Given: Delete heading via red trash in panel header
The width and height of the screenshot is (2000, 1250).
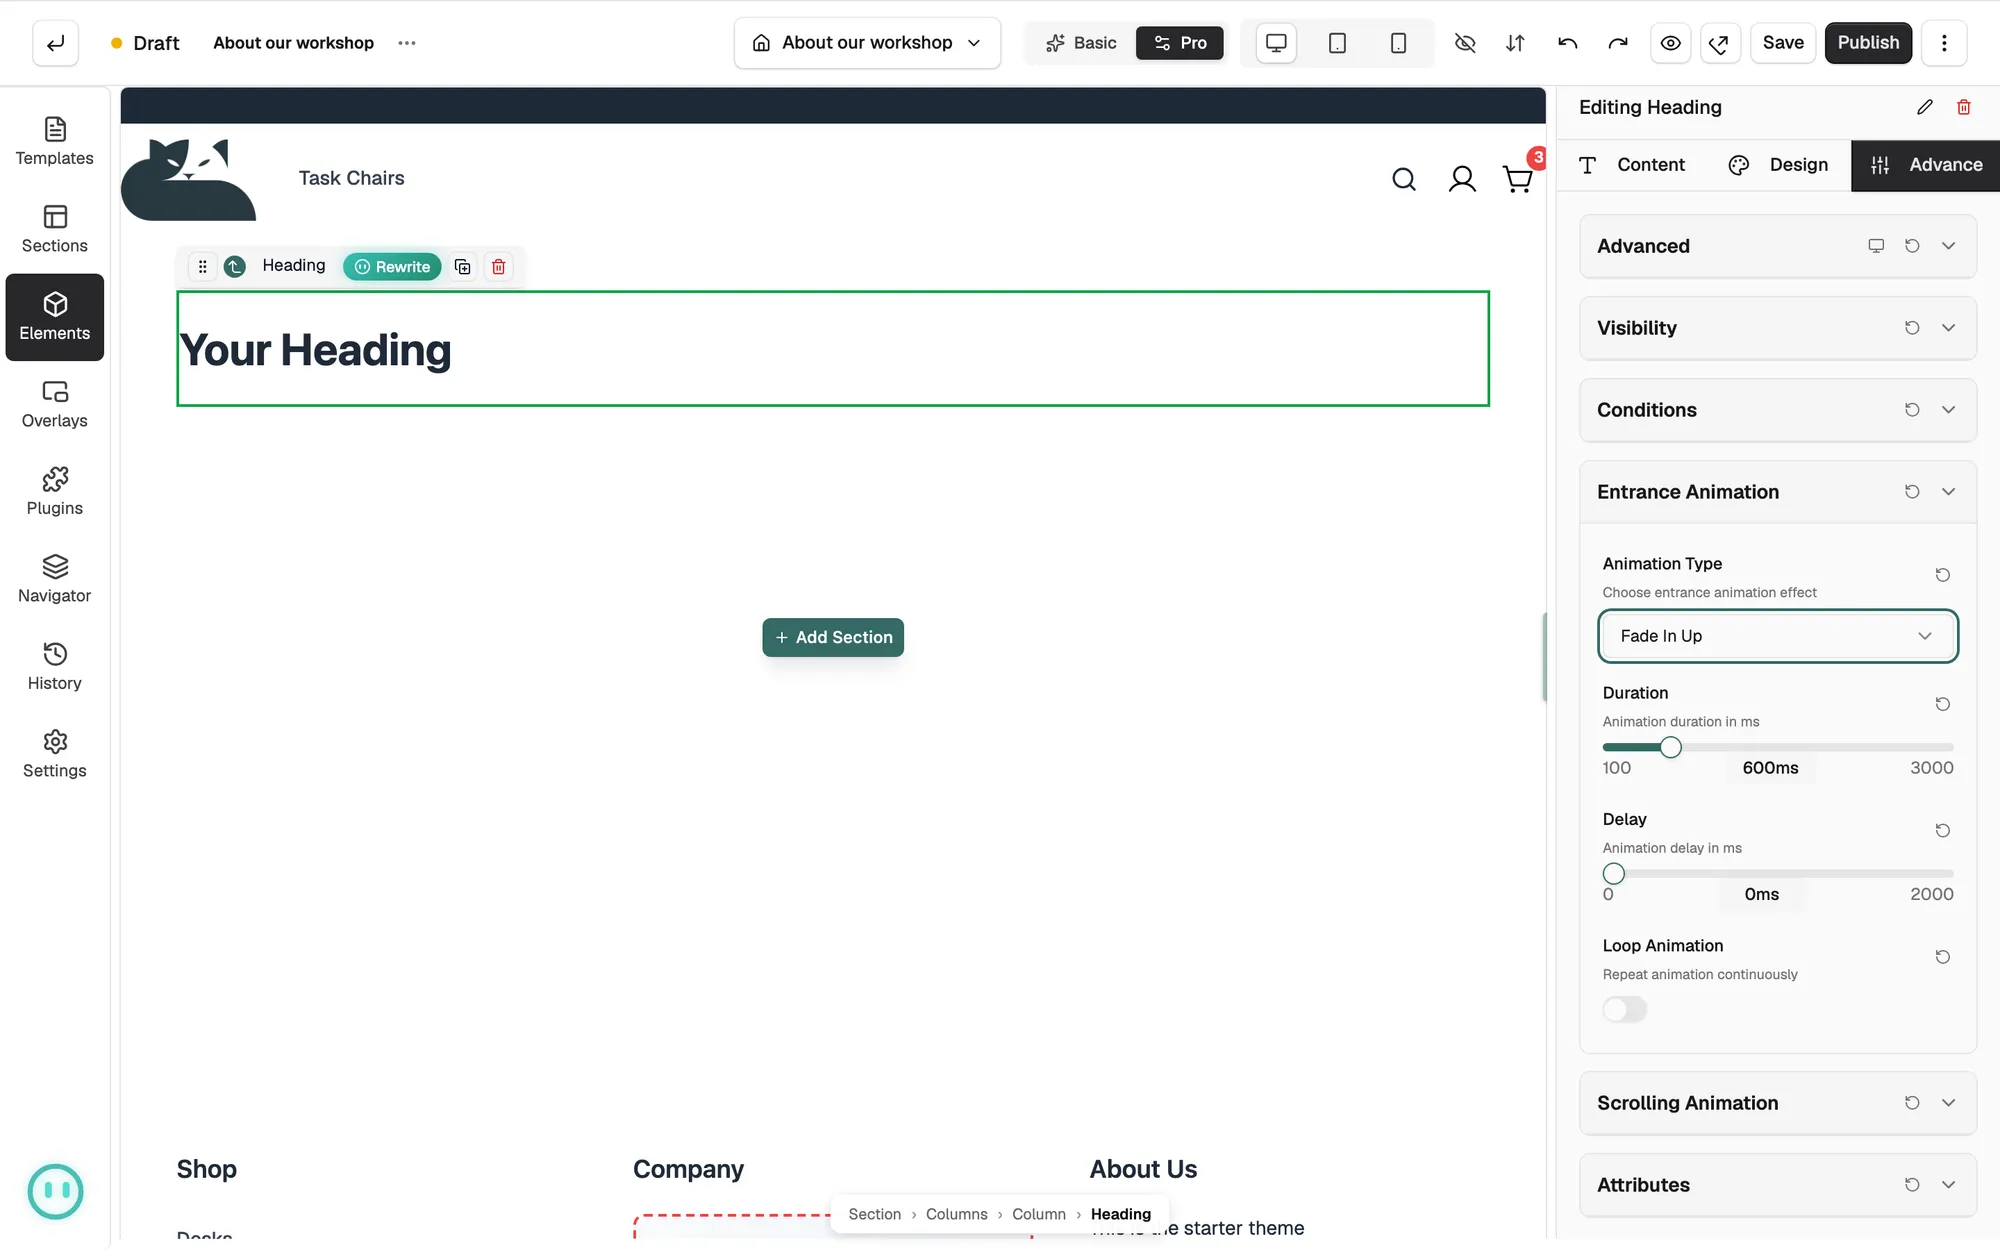Looking at the screenshot, I should click(1963, 107).
